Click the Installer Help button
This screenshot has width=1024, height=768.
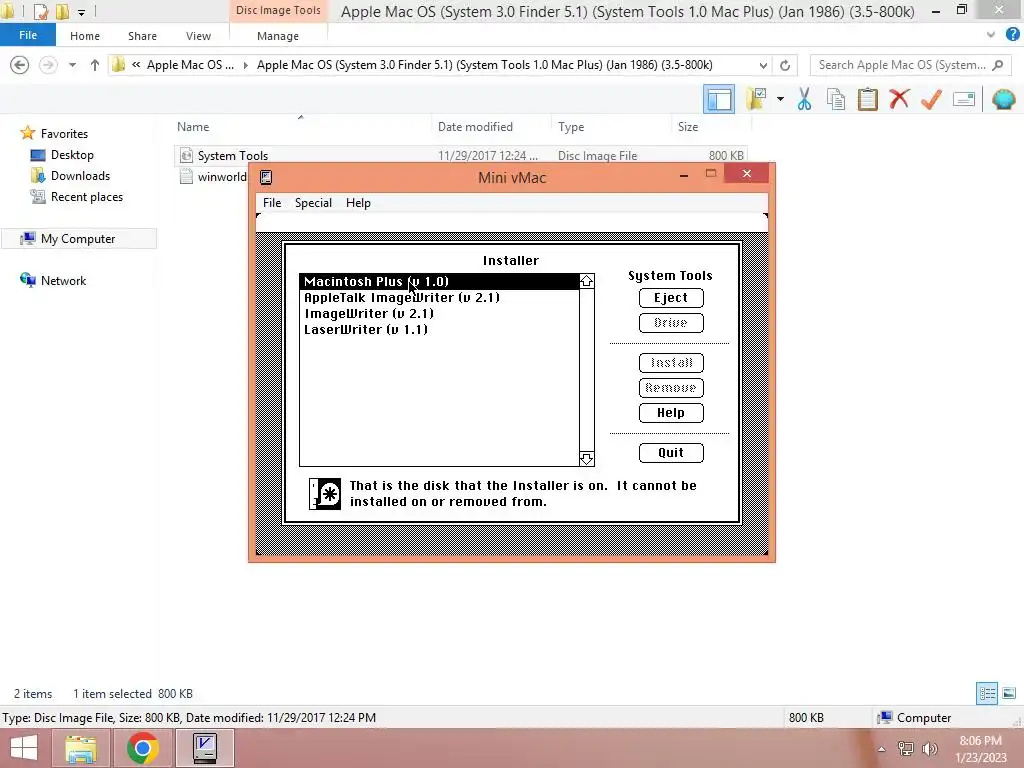671,413
